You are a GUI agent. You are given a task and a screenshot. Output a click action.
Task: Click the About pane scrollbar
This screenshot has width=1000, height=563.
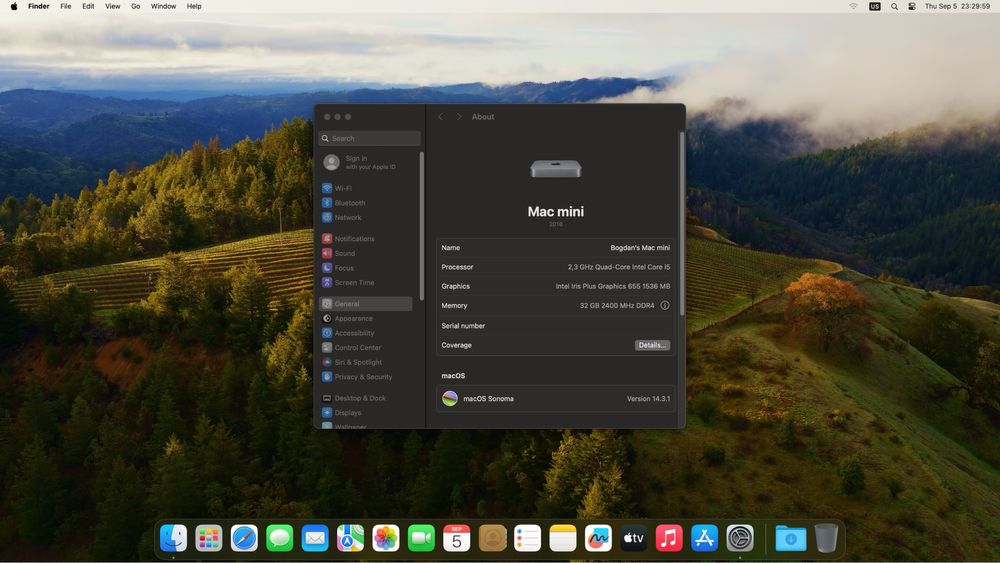coord(682,223)
